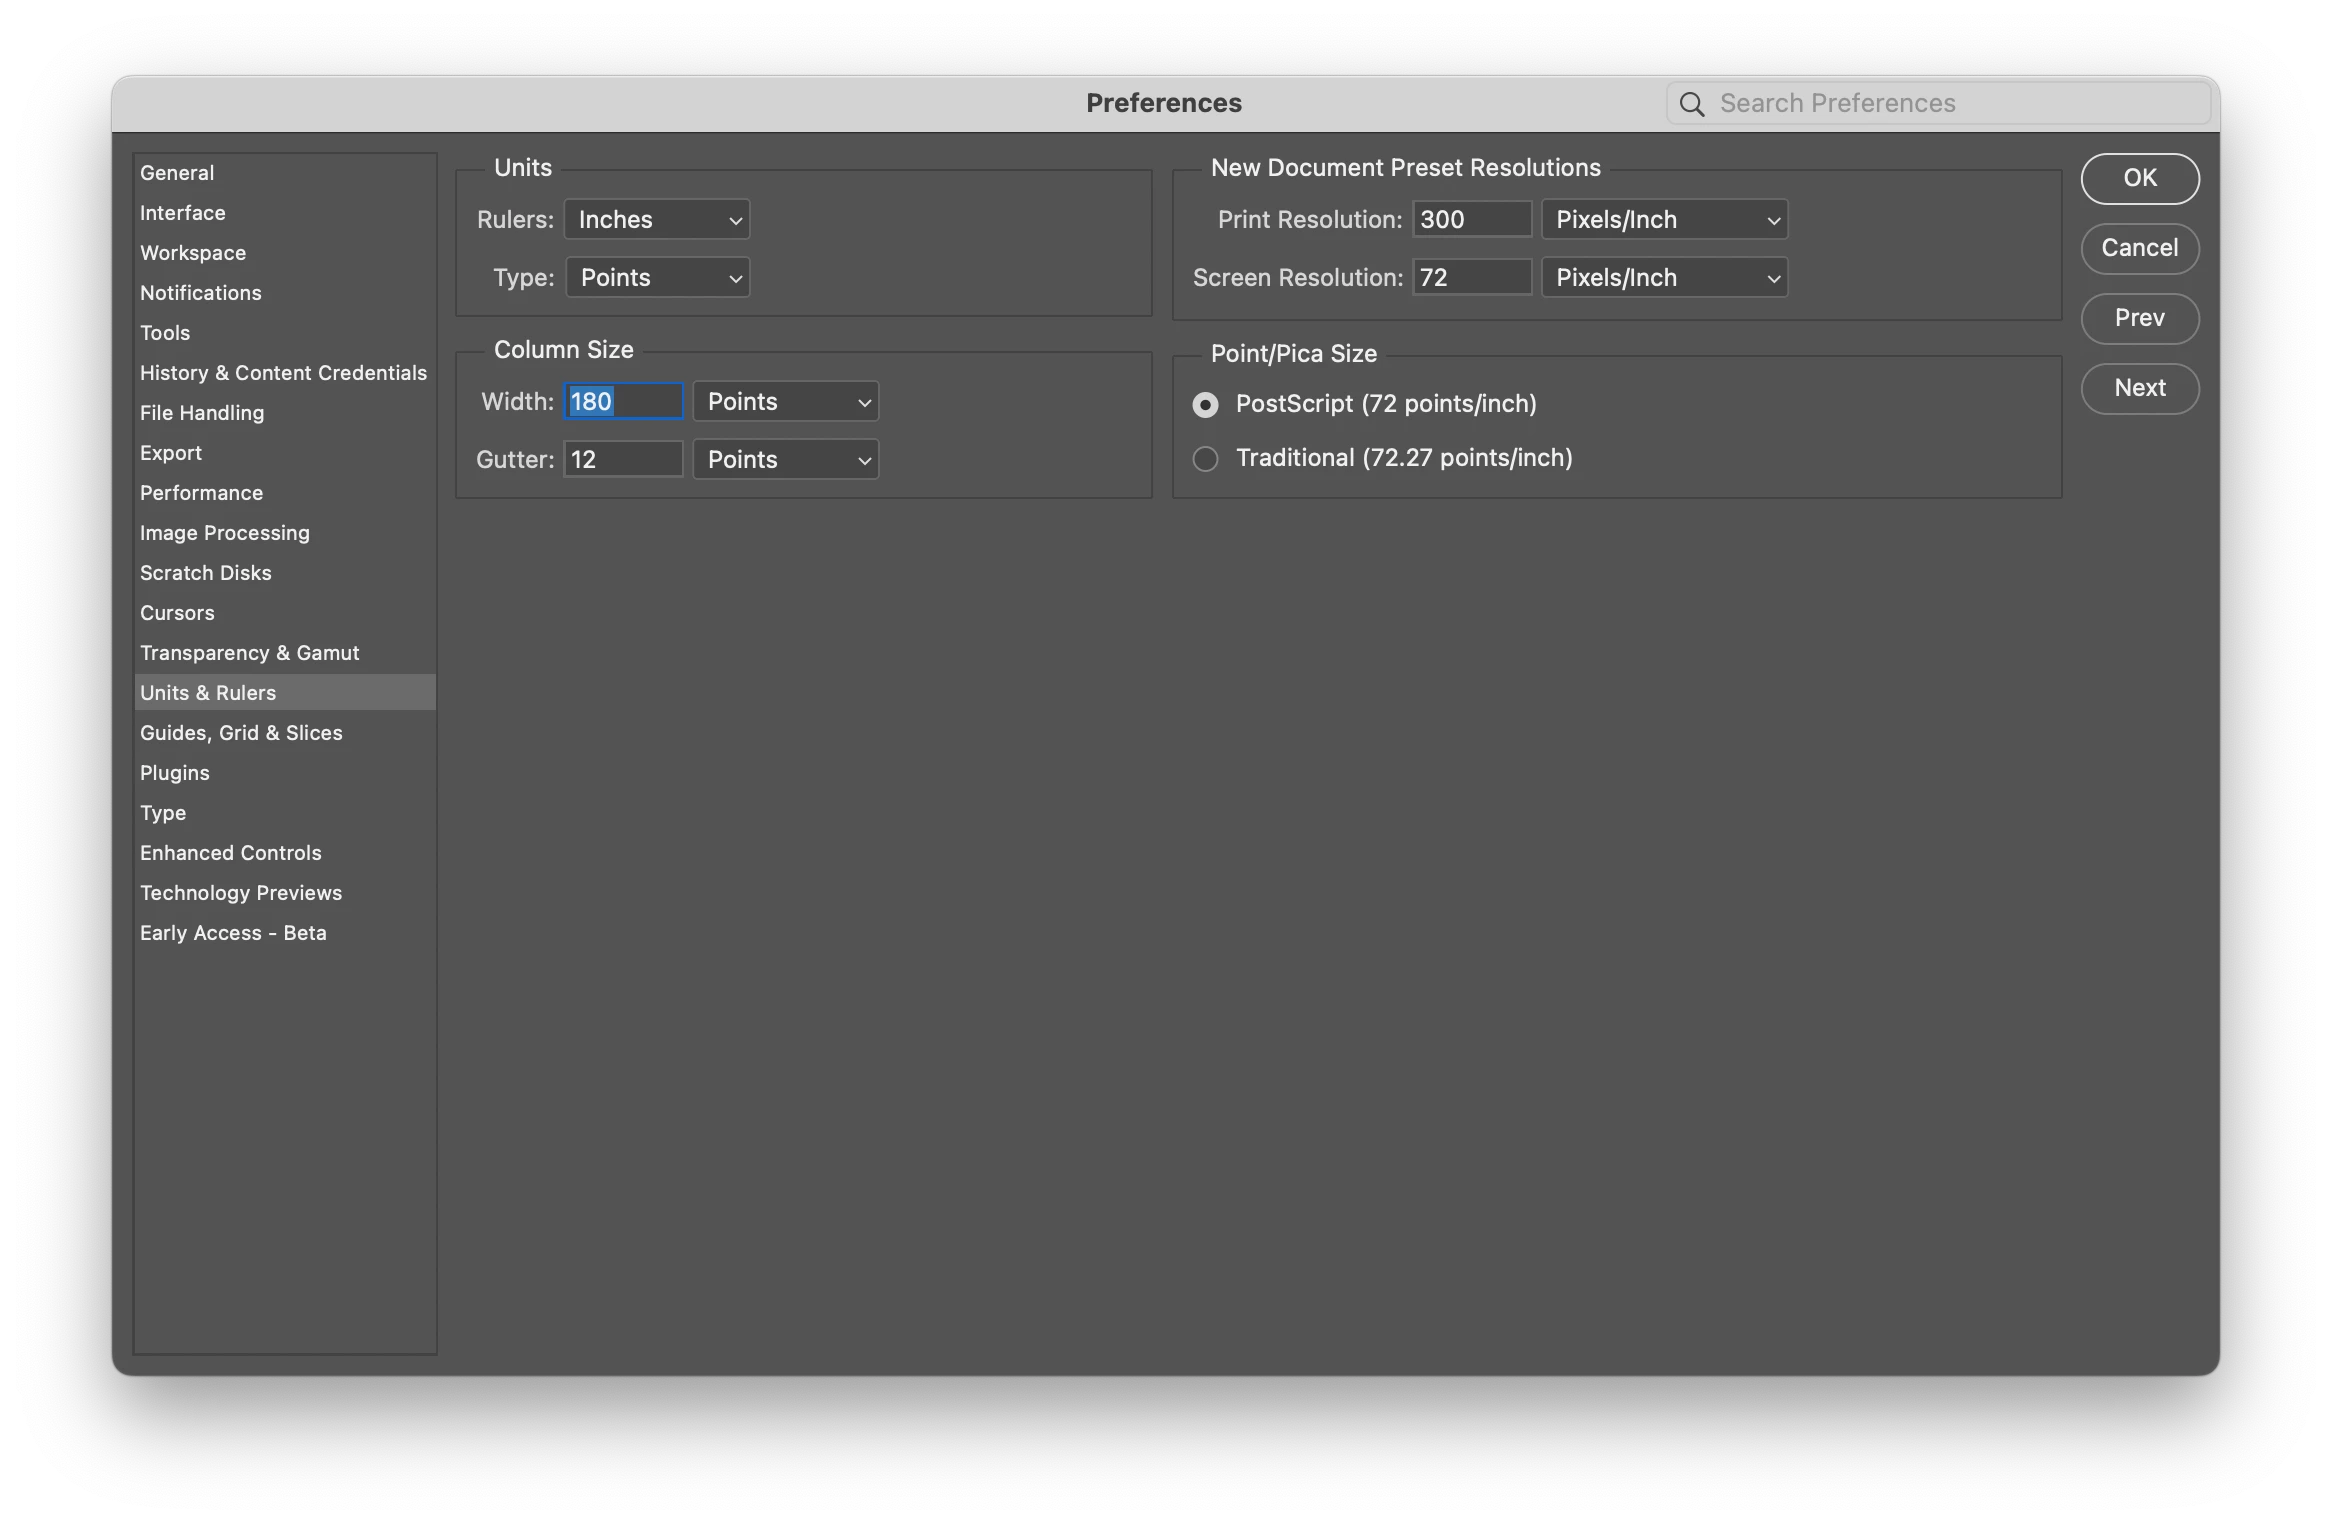This screenshot has height=1524, width=2332.
Task: Select Traditional (72.27 points/inch) radio button
Action: click(1206, 459)
